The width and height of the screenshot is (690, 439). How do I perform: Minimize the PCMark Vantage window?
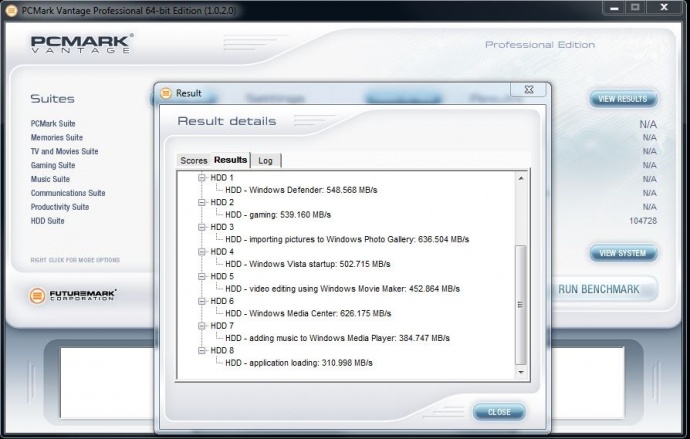tap(614, 7)
